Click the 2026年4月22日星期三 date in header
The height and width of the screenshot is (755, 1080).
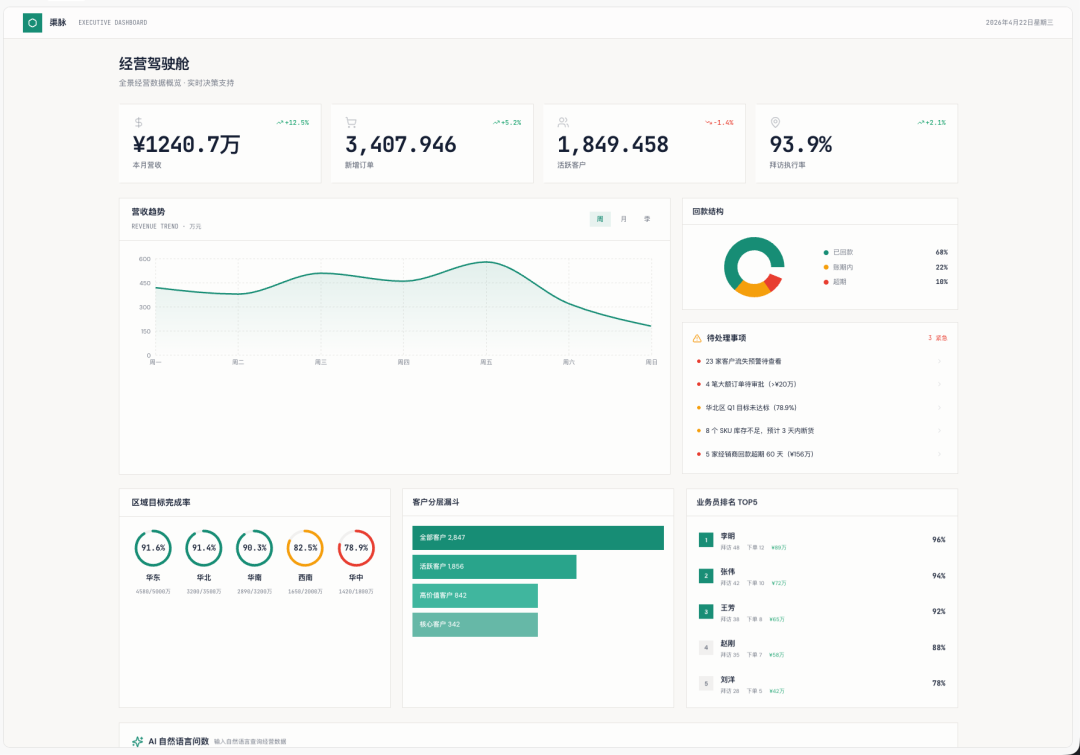point(1019,23)
